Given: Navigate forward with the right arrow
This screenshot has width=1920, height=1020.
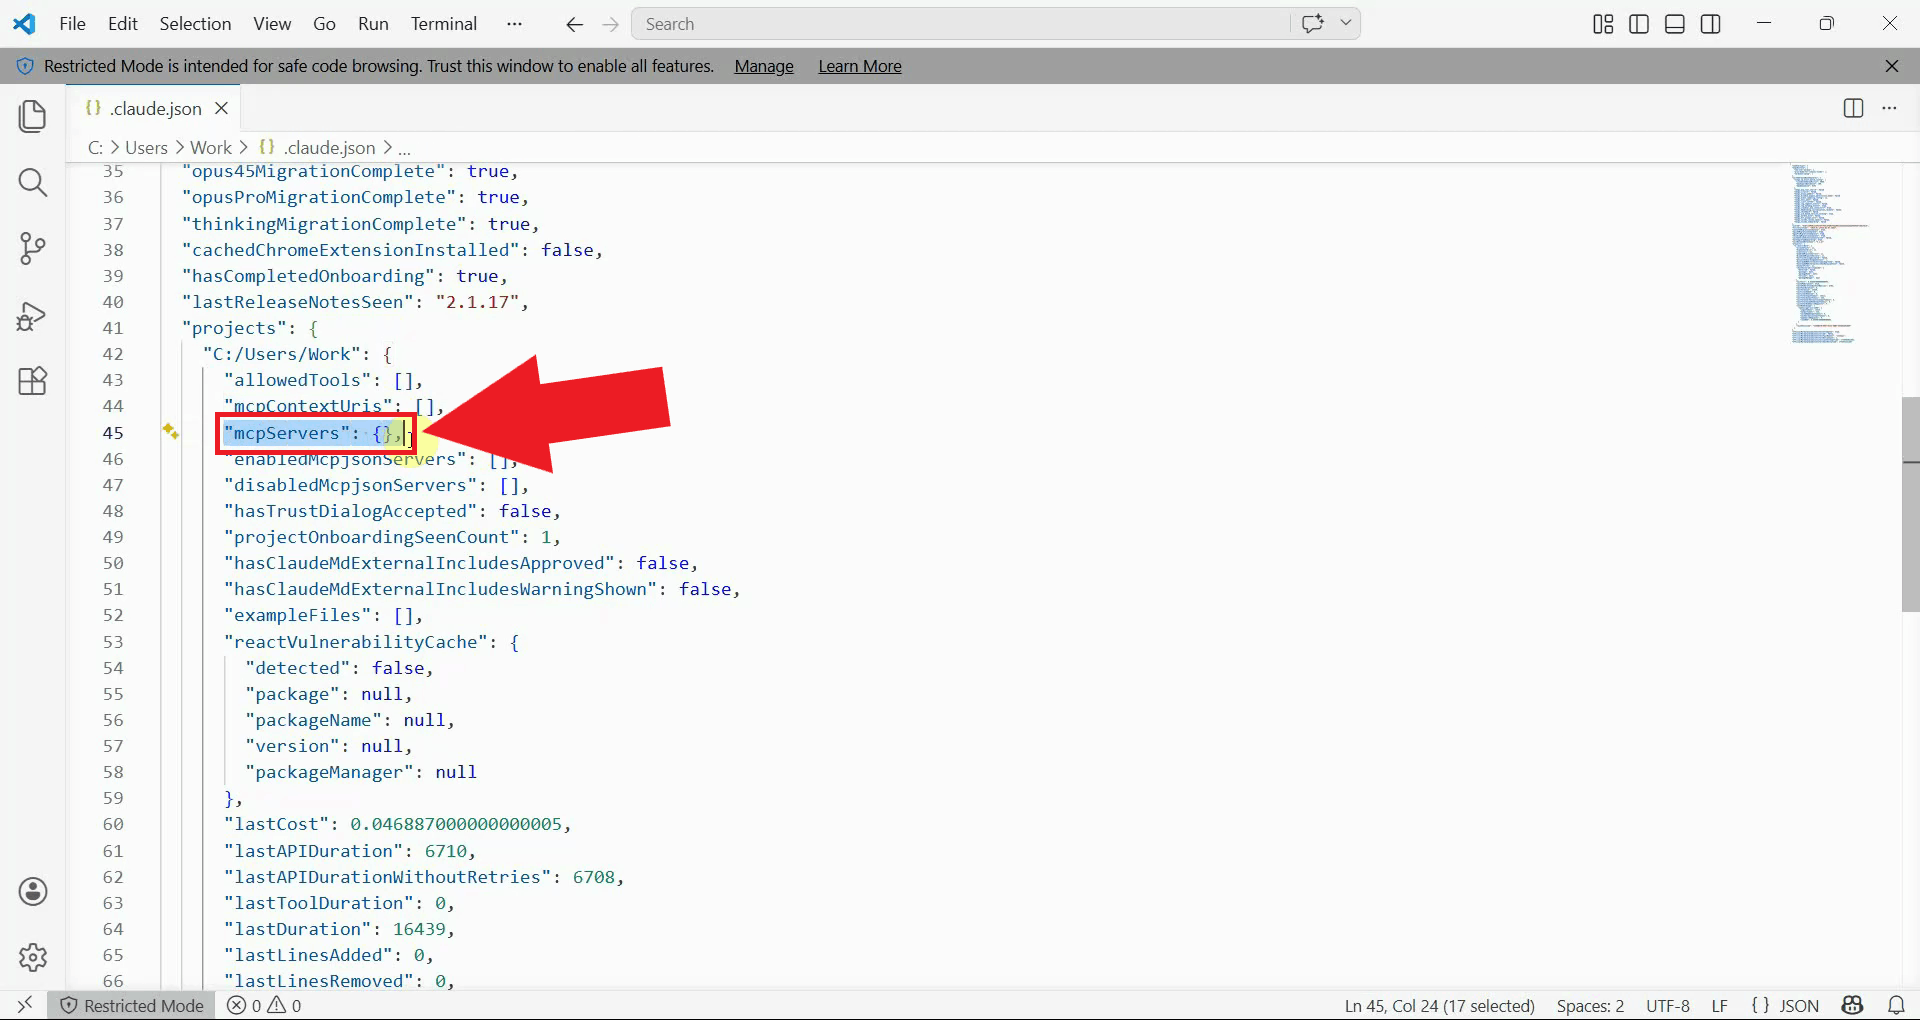Looking at the screenshot, I should 611,24.
